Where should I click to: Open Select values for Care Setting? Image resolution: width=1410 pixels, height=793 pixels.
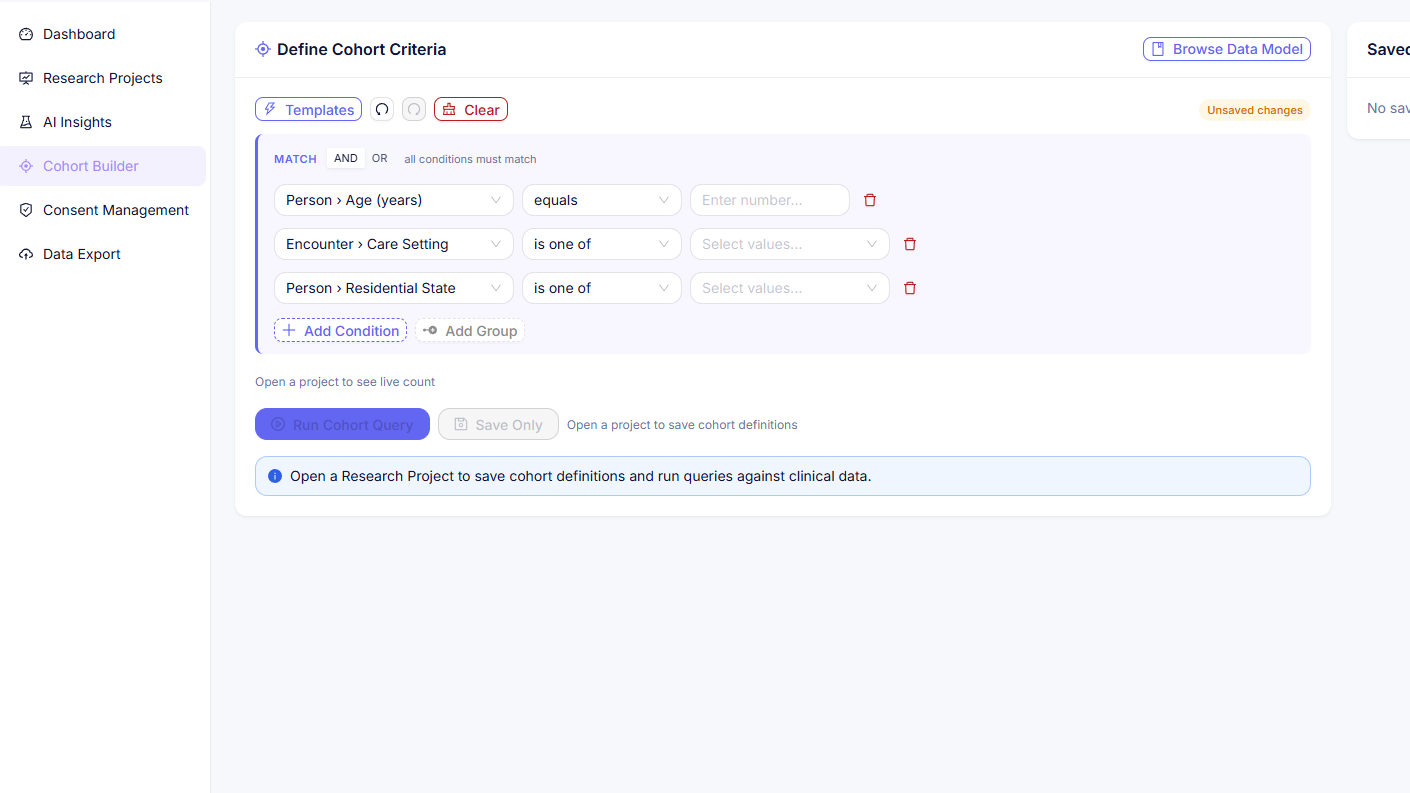[x=790, y=244]
